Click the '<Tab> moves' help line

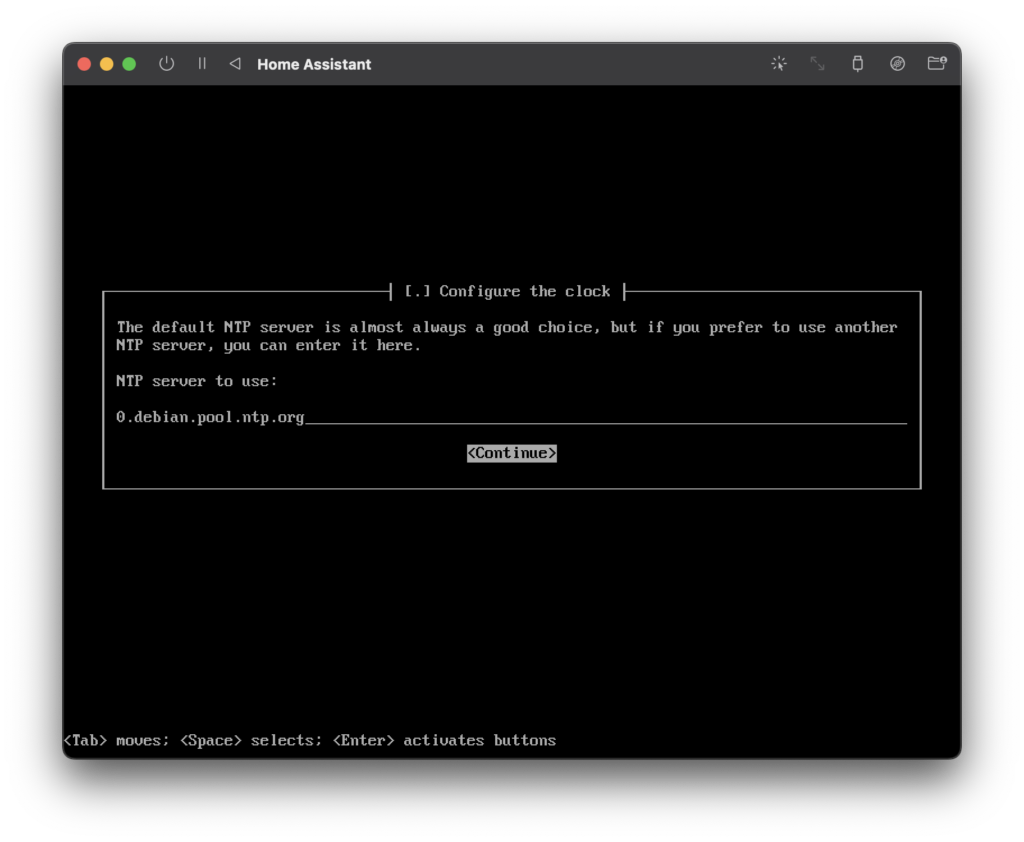(x=310, y=740)
